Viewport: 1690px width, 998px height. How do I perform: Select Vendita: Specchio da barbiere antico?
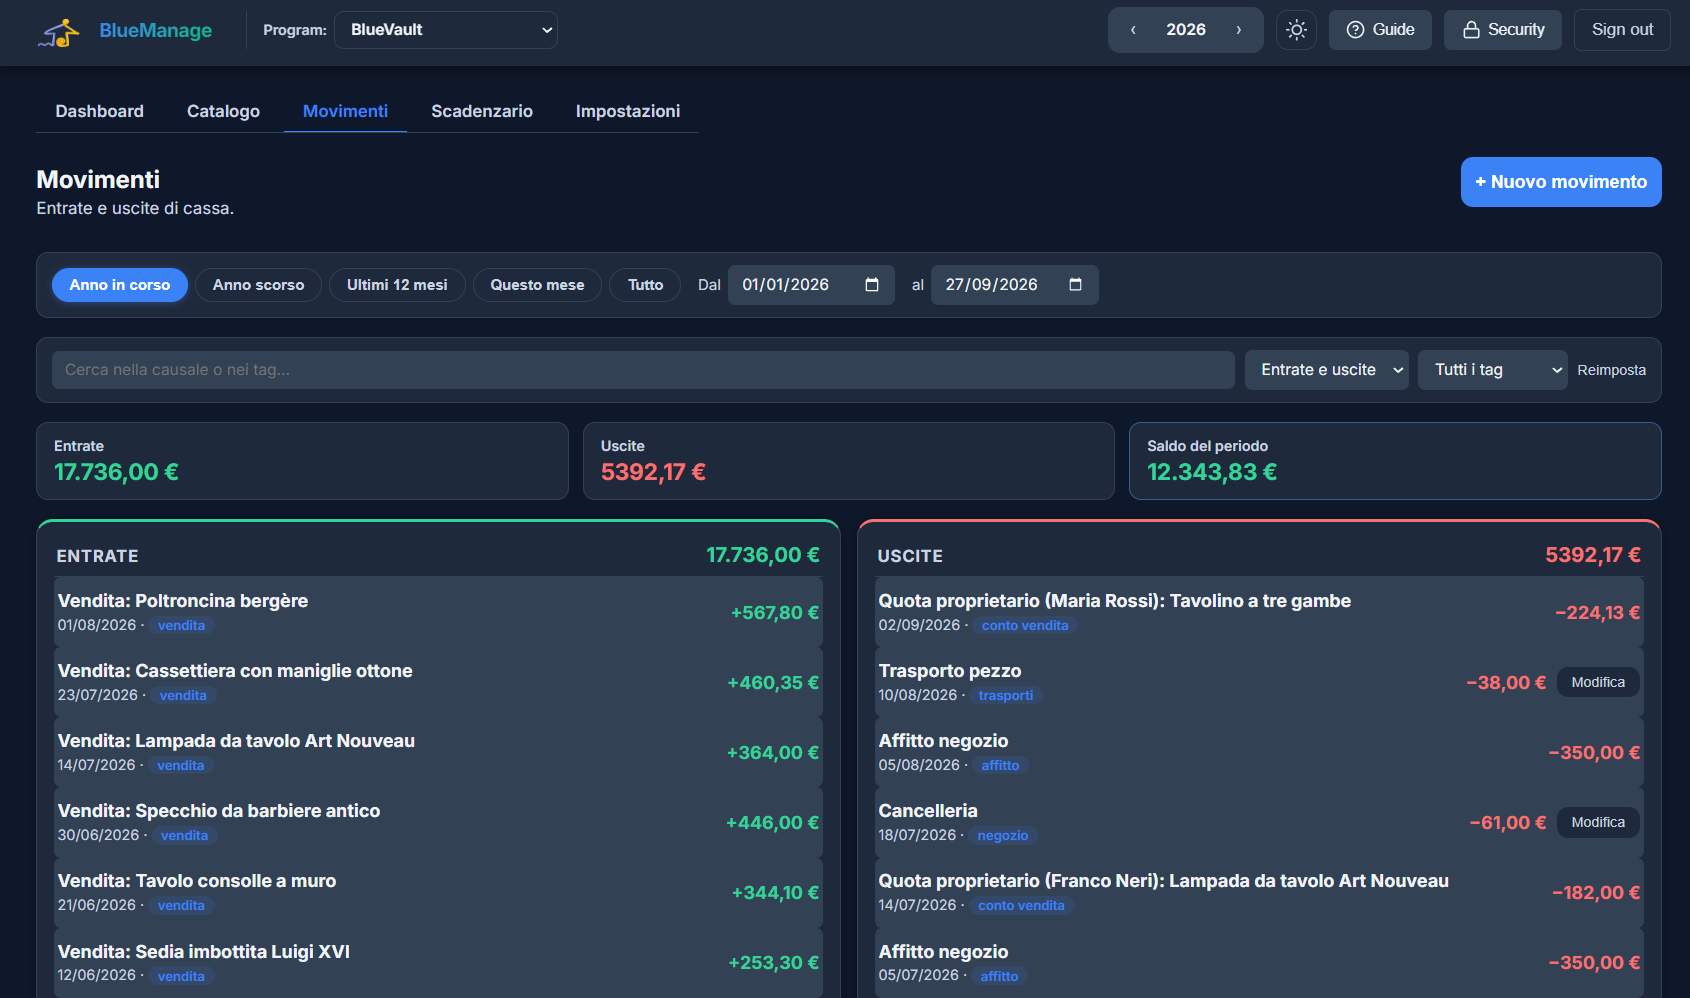[x=438, y=822]
